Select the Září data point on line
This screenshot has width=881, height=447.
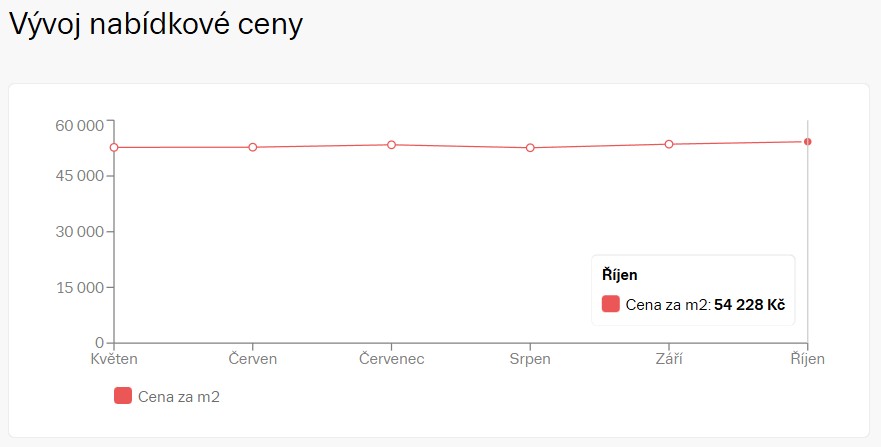point(669,144)
